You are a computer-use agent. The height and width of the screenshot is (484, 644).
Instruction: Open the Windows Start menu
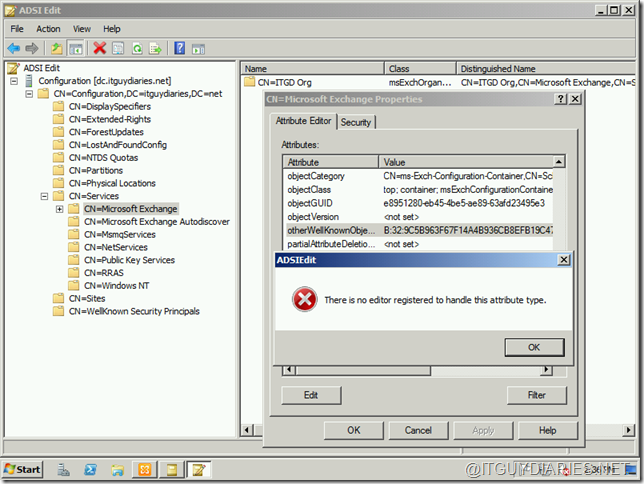tap(22, 470)
